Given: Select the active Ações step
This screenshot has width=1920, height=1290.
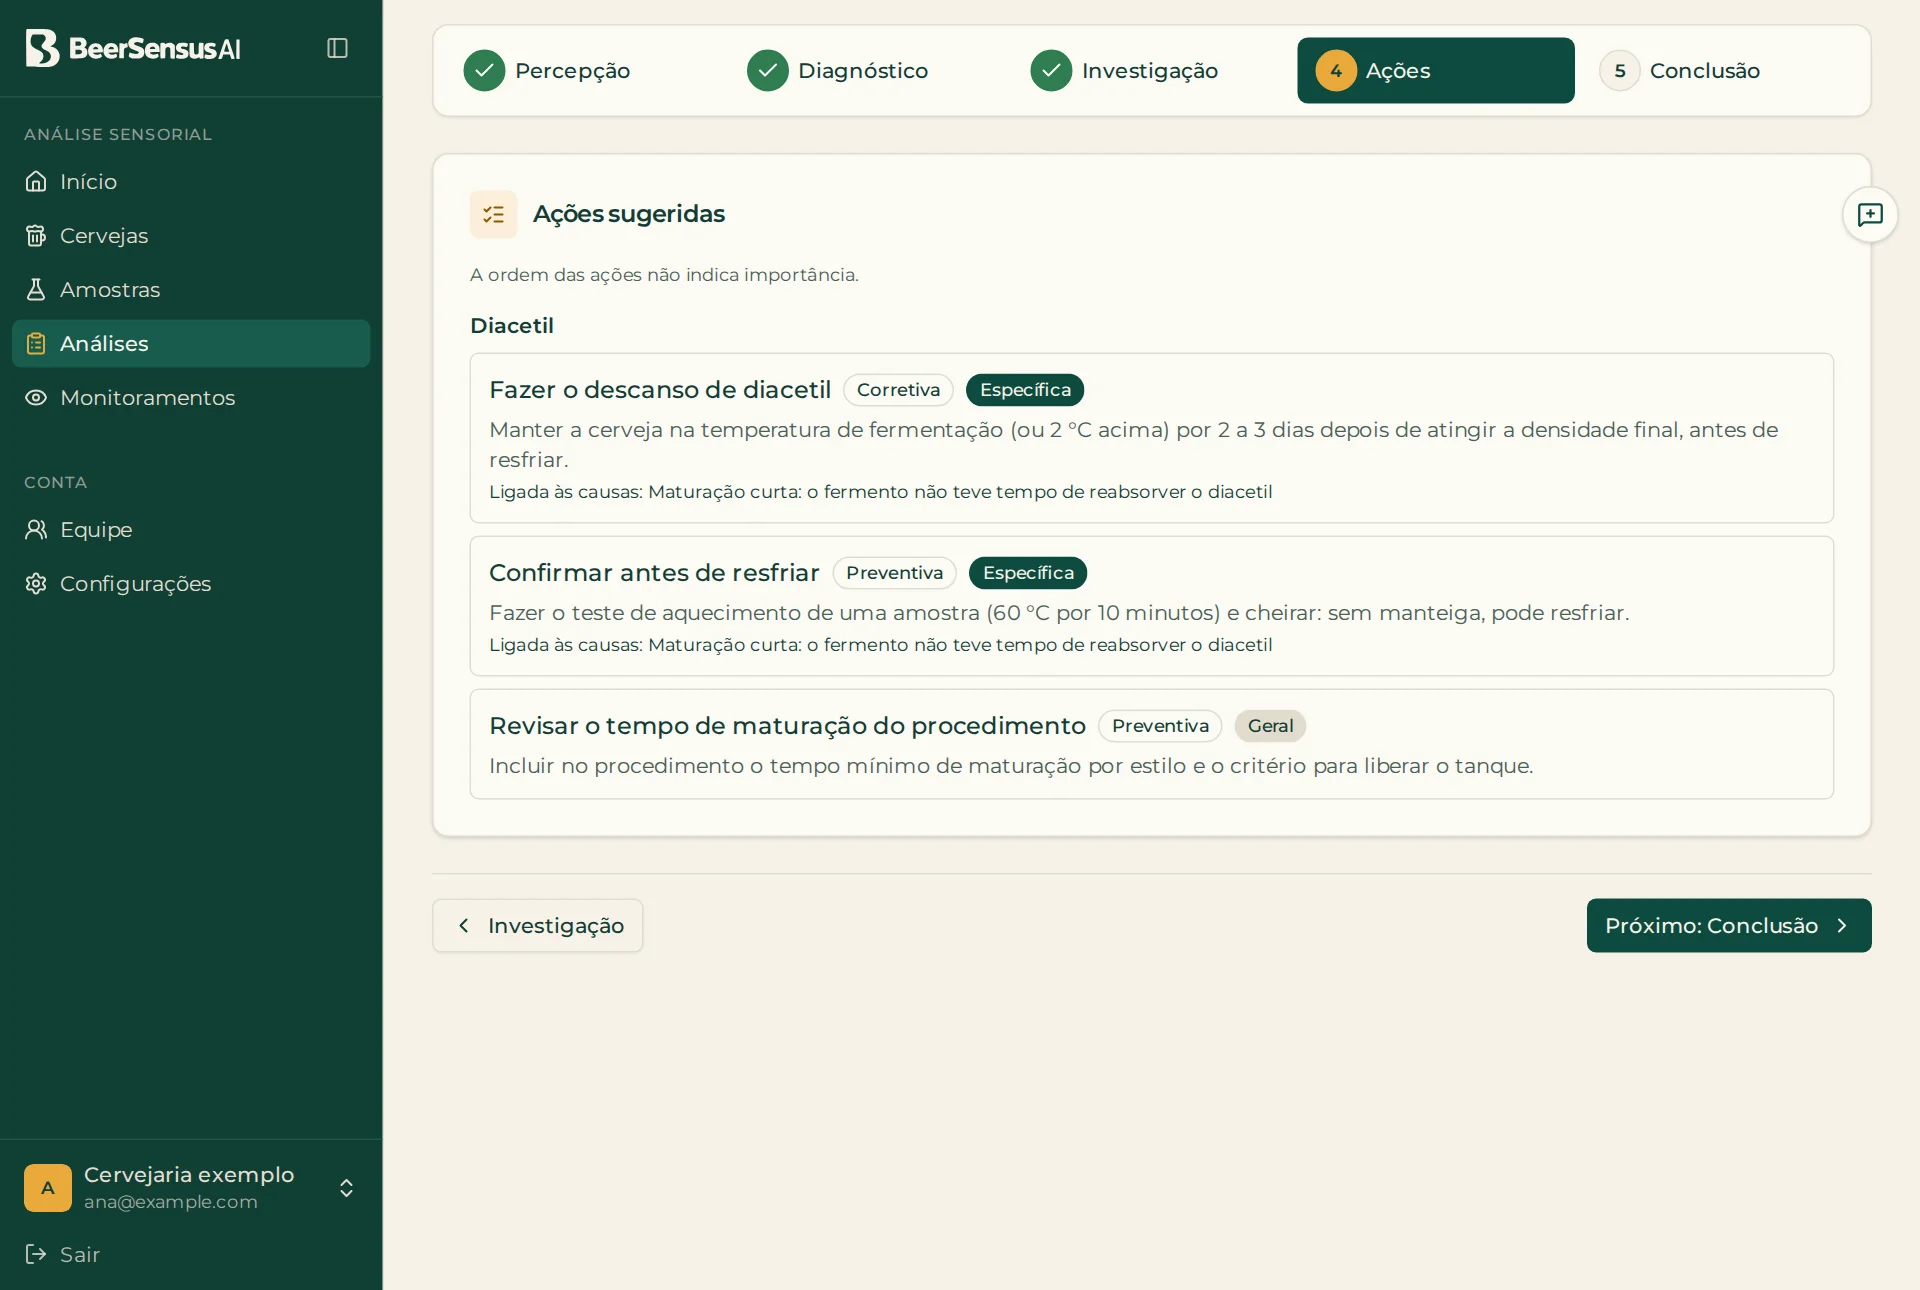Looking at the screenshot, I should [1436, 70].
